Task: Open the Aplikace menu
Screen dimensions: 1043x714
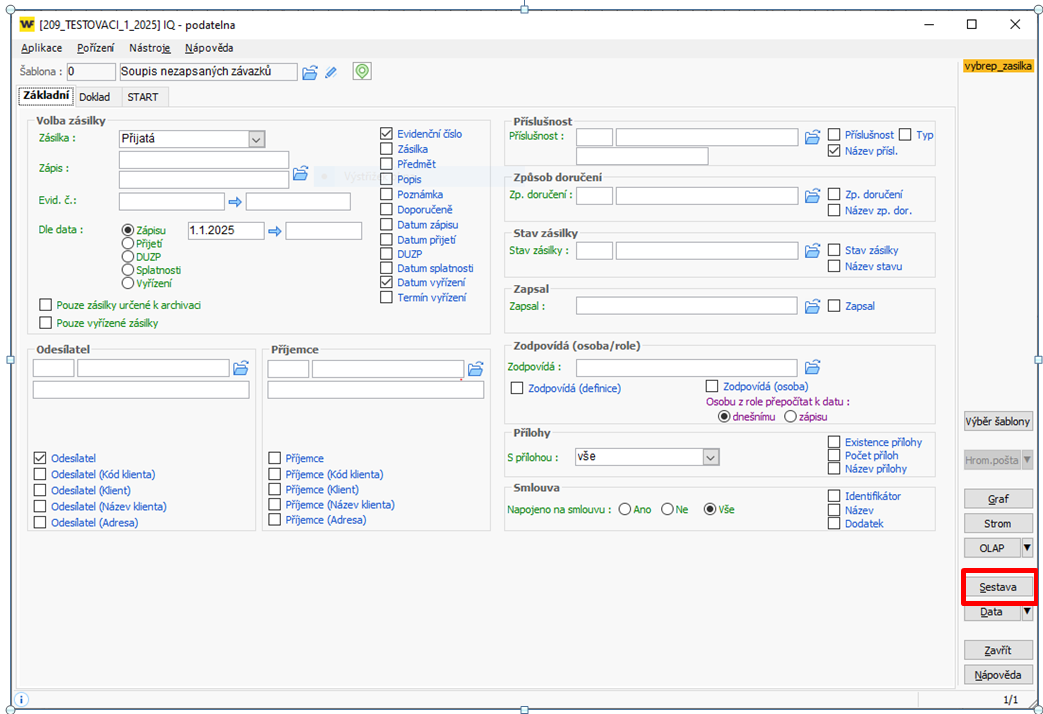Action: tap(41, 48)
